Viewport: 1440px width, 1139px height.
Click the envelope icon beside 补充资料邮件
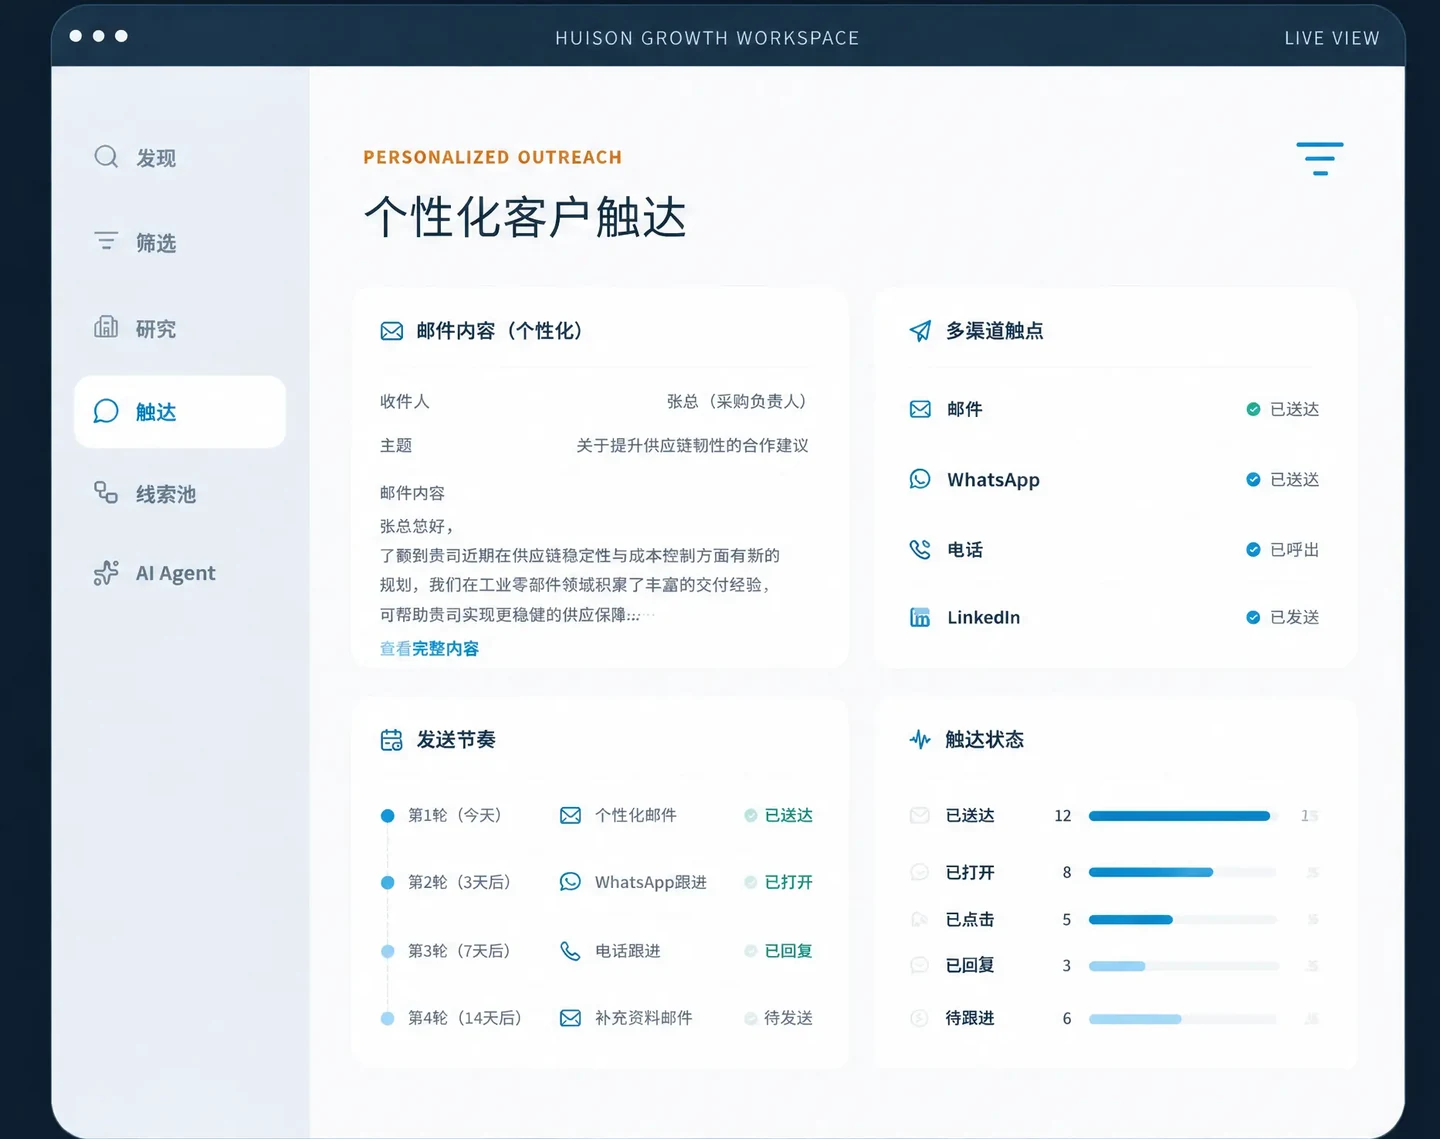[x=570, y=1018]
